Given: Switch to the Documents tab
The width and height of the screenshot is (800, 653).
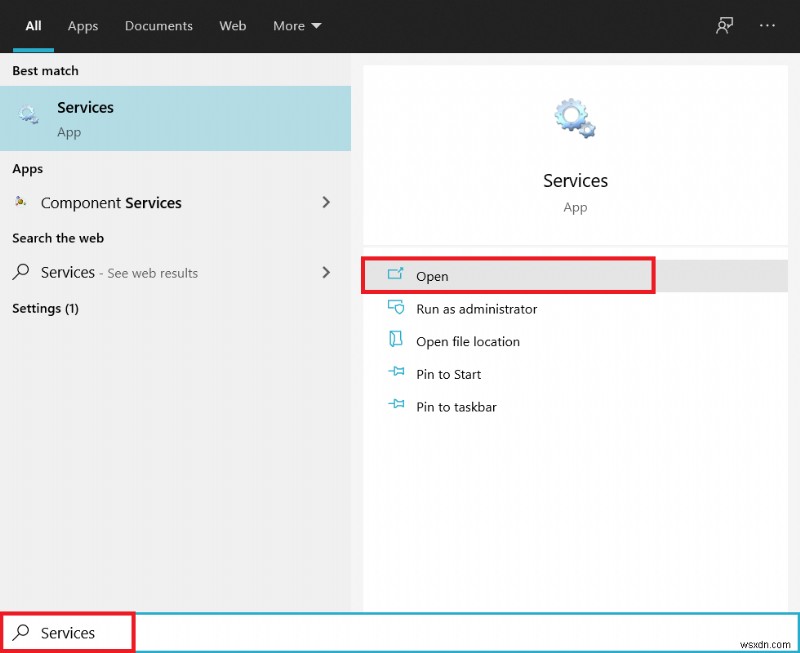Looking at the screenshot, I should point(158,26).
